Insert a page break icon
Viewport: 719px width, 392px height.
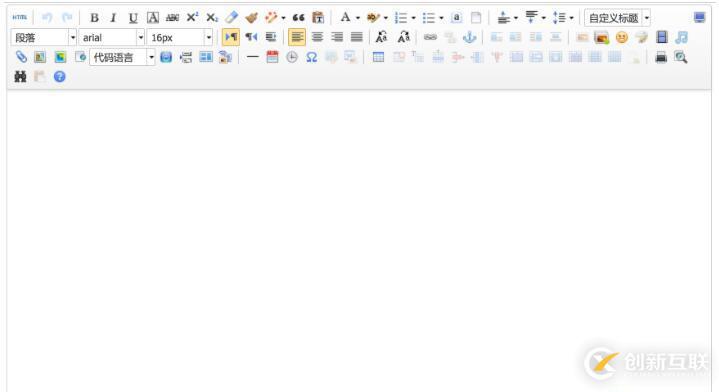[x=186, y=57]
